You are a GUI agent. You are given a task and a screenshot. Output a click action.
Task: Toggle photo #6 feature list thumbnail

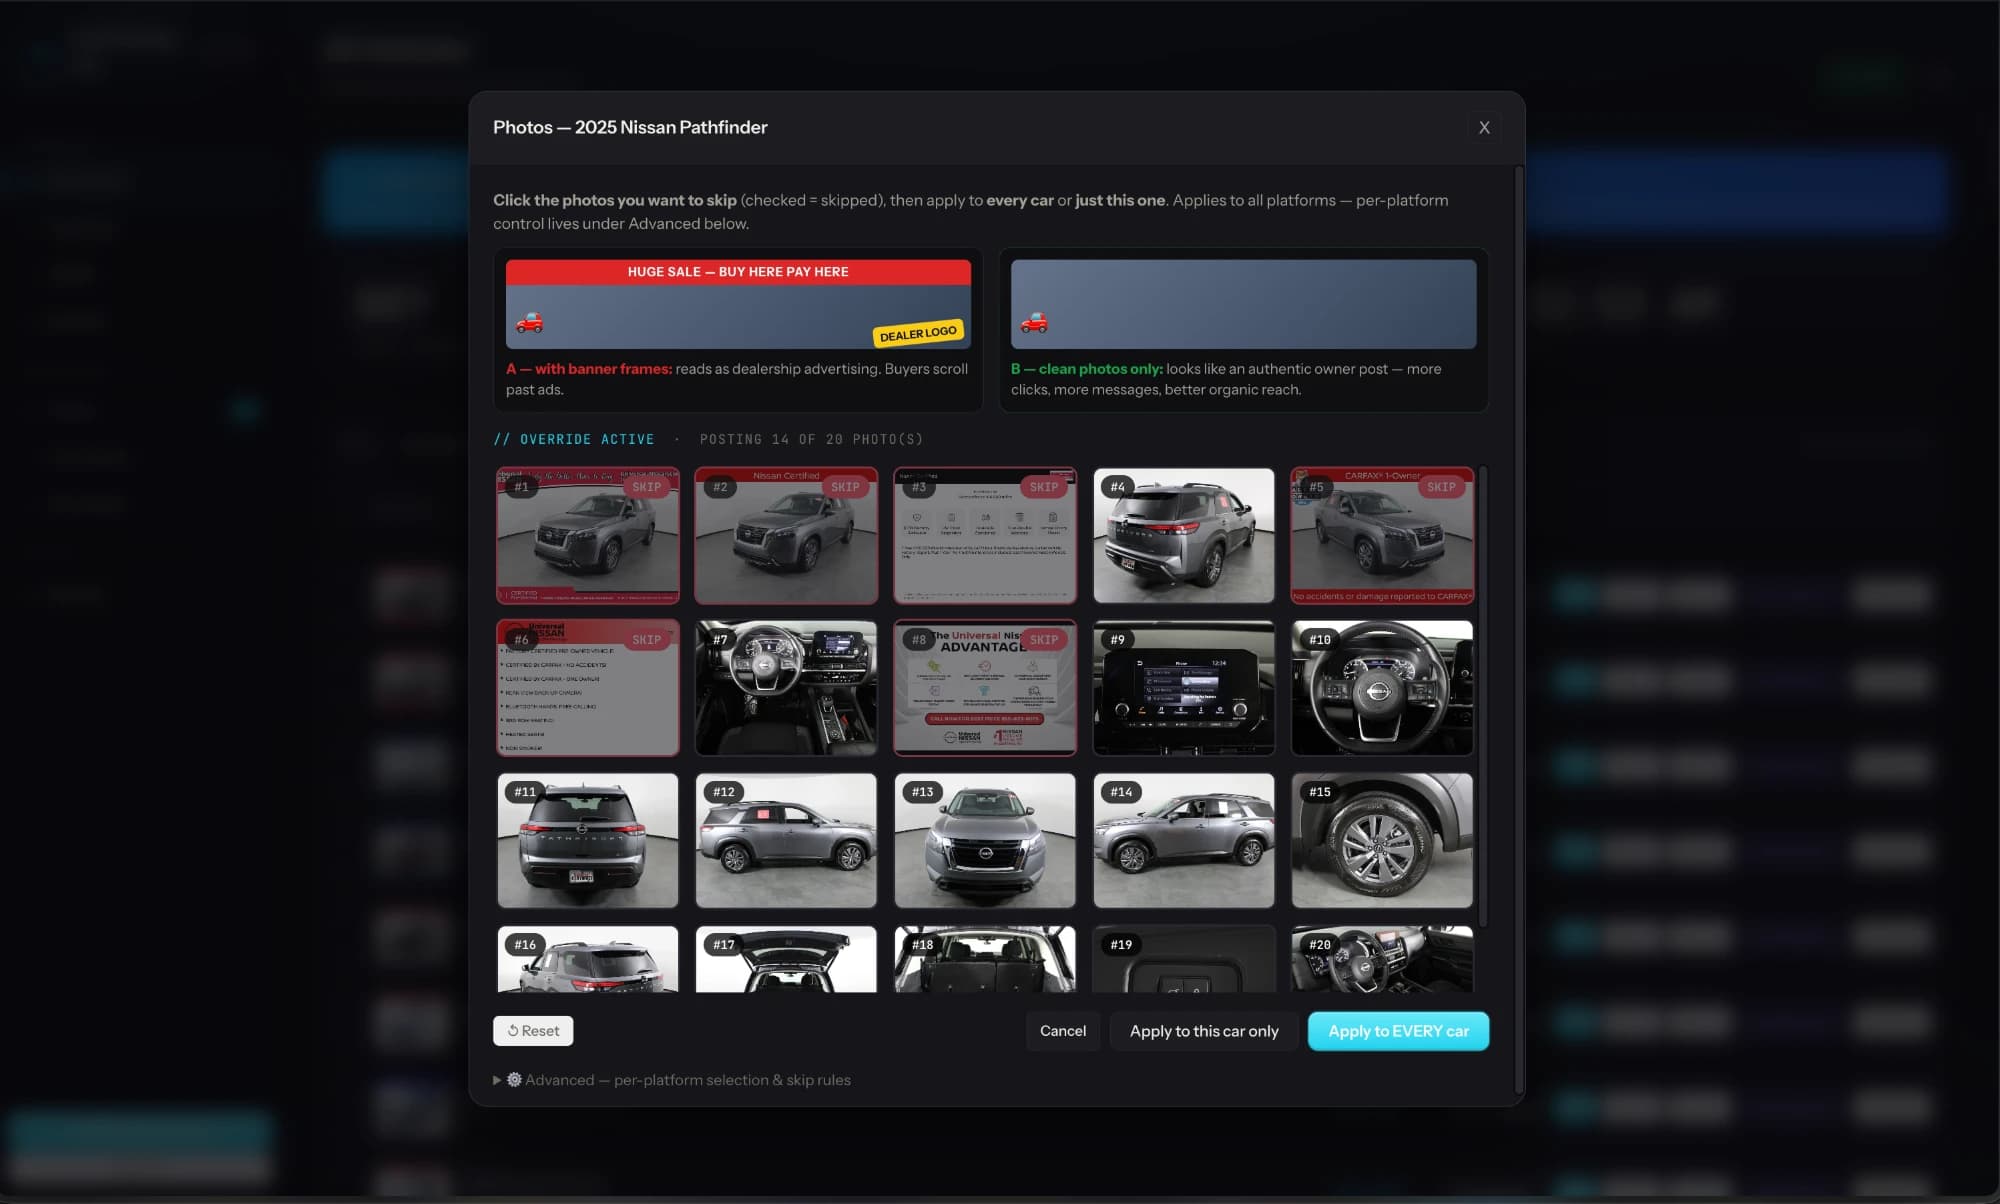click(x=588, y=688)
